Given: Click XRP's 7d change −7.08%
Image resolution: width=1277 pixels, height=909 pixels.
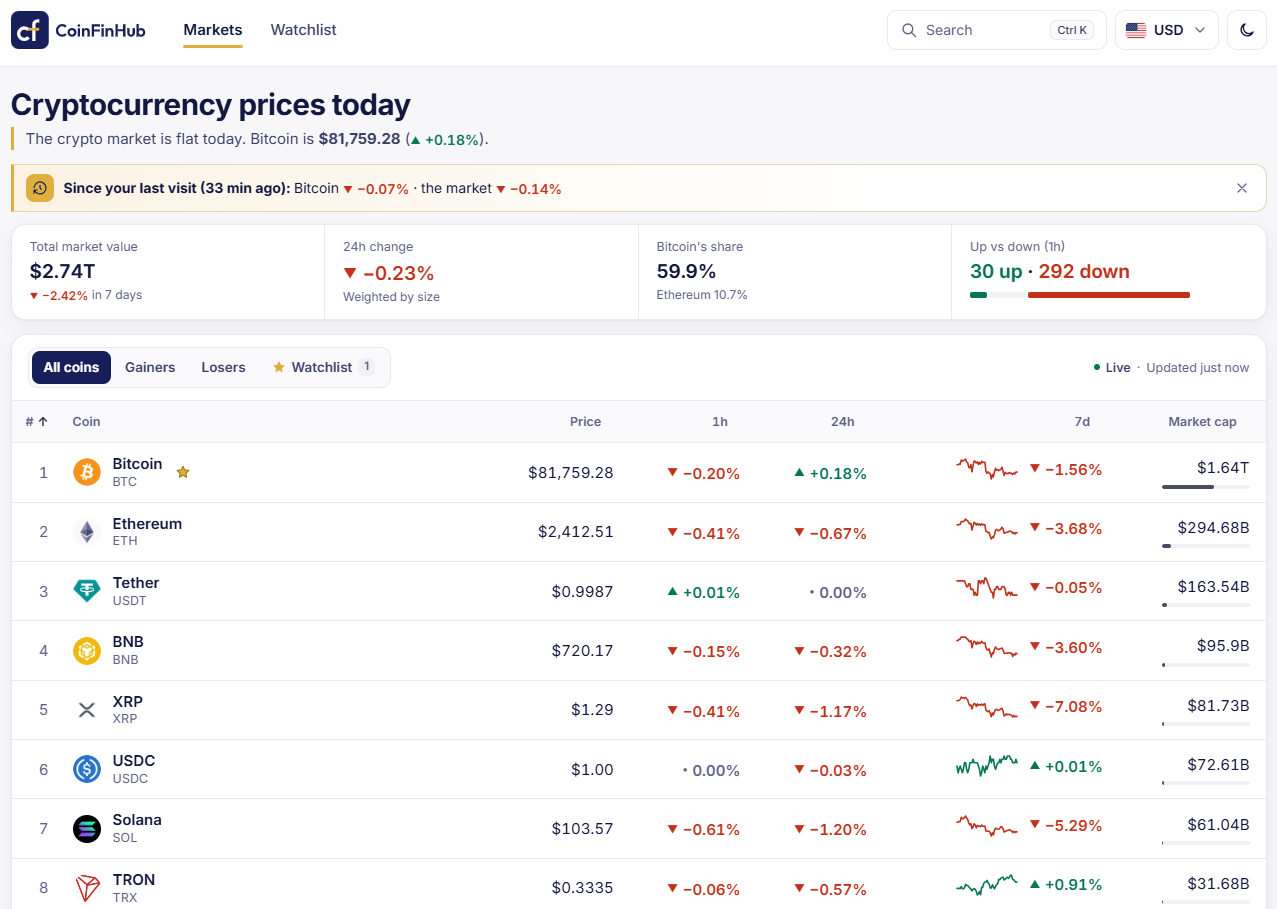Looking at the screenshot, I should pyautogui.click(x=1066, y=706).
